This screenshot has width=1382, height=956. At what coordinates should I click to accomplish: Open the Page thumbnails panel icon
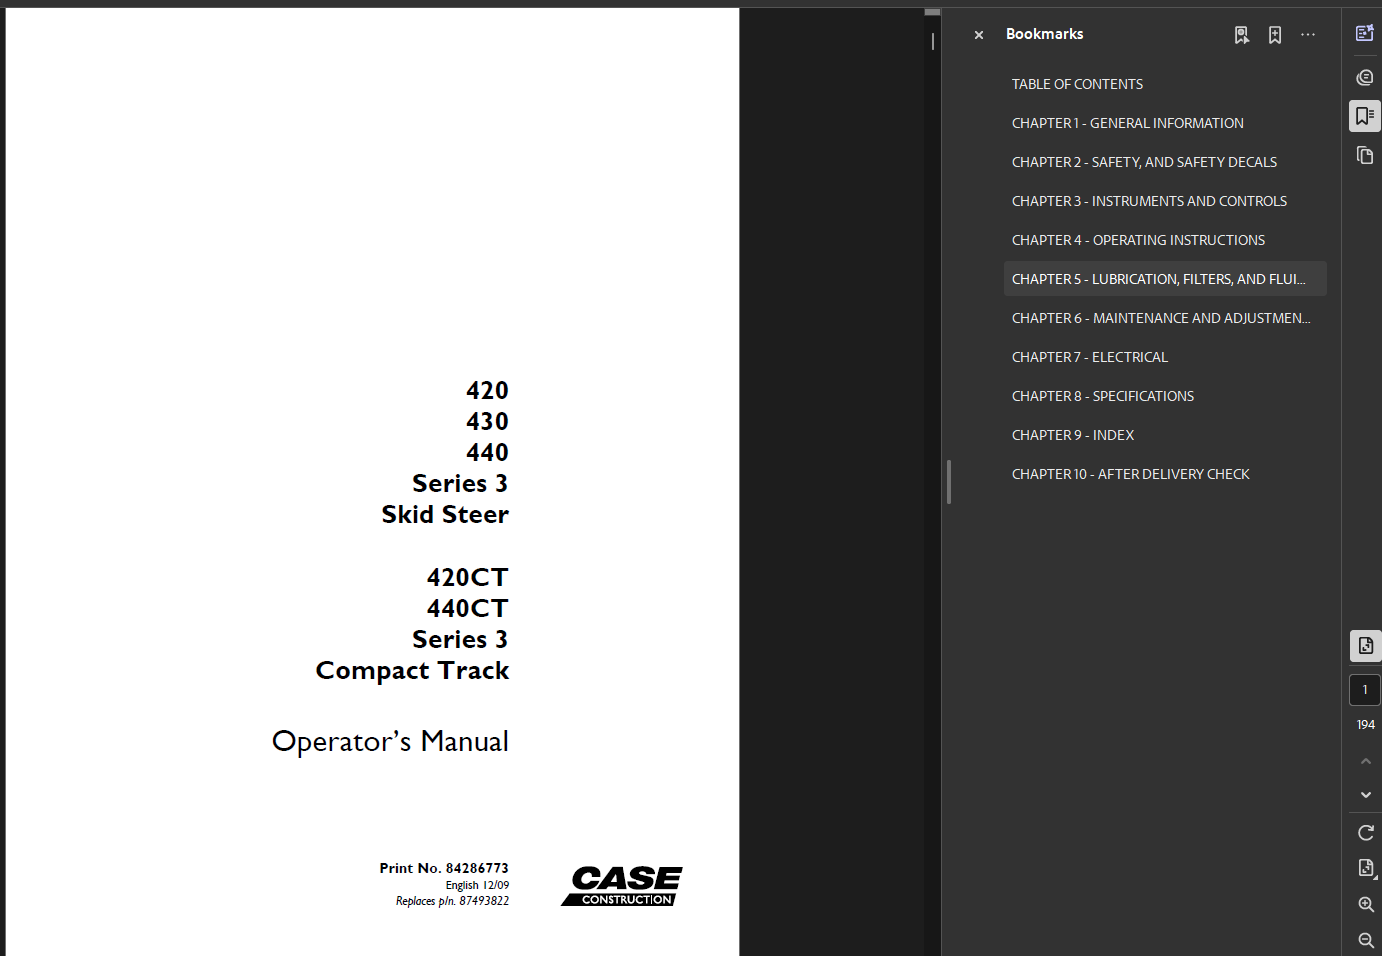1364,155
